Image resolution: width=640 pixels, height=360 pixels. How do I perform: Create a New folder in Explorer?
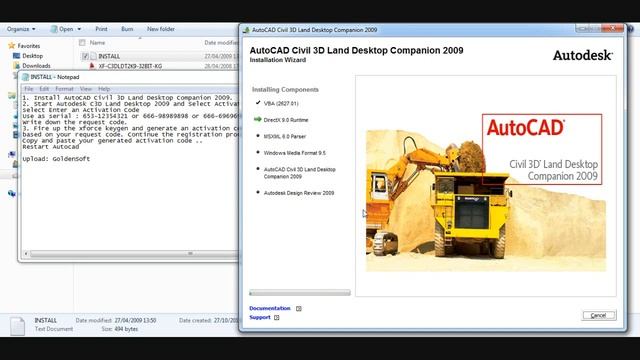(x=161, y=29)
